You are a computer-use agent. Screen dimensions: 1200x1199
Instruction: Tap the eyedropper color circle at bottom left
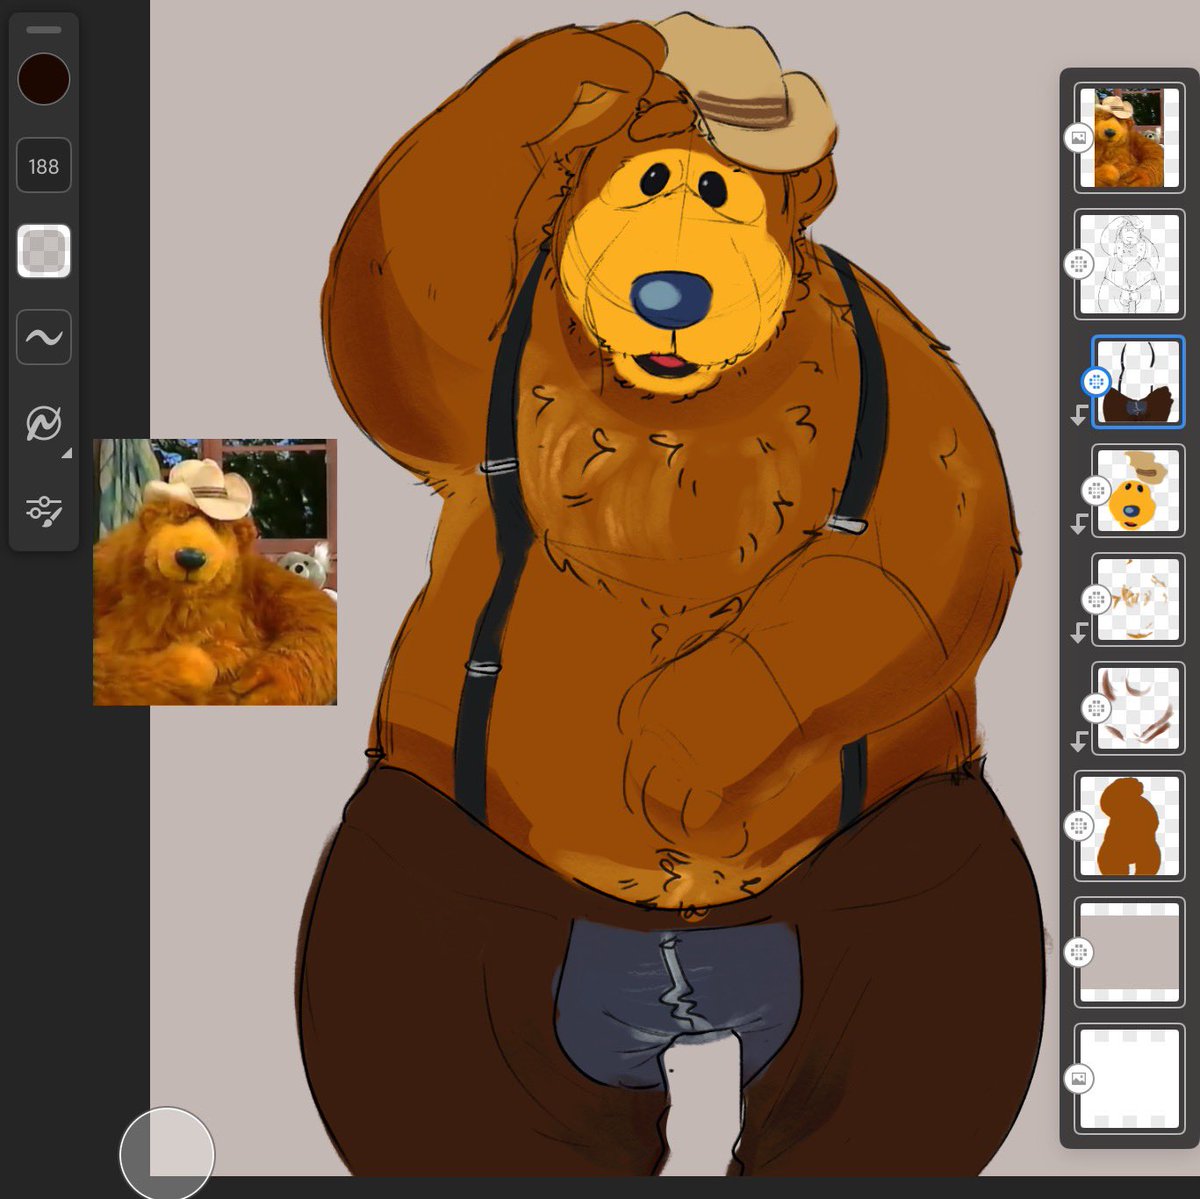(x=168, y=1153)
